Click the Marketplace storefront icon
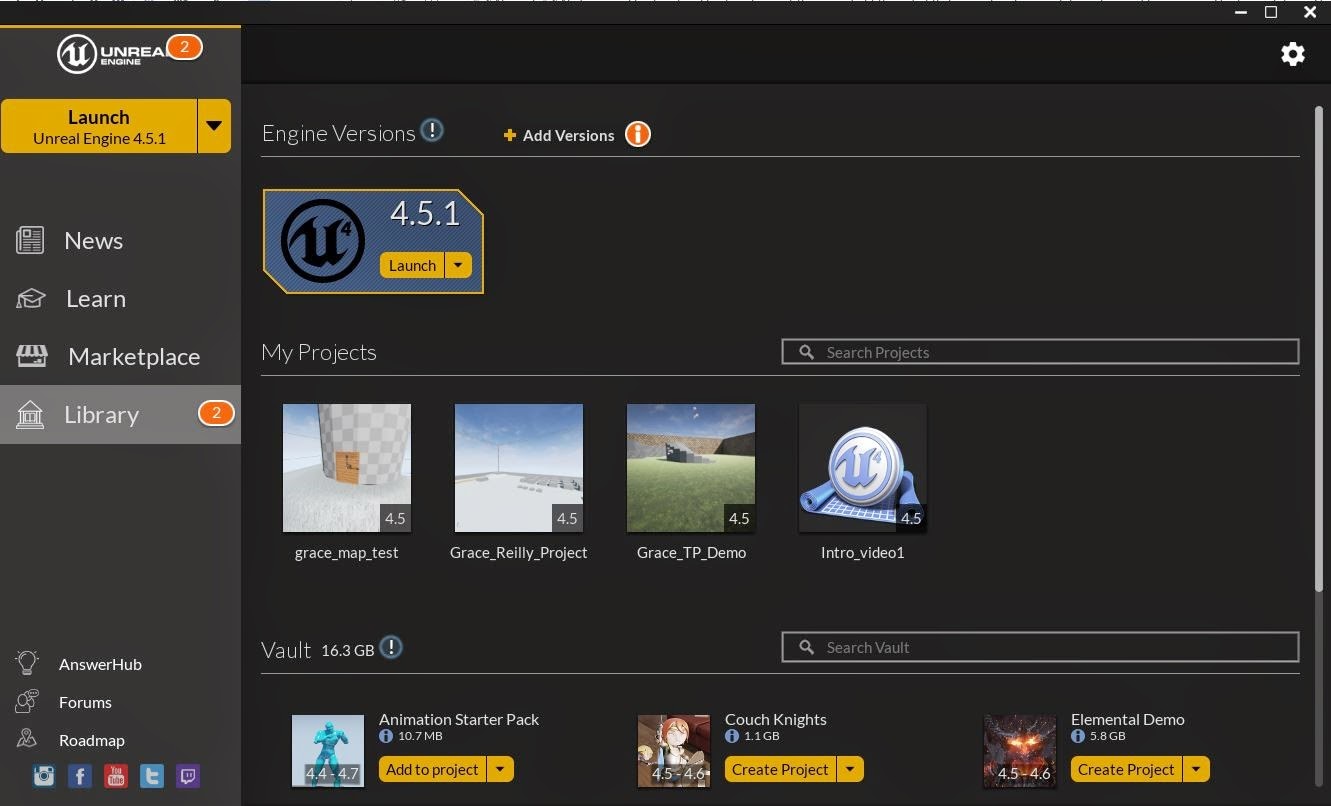Screen dimensions: 1331x806 click(x=32, y=356)
